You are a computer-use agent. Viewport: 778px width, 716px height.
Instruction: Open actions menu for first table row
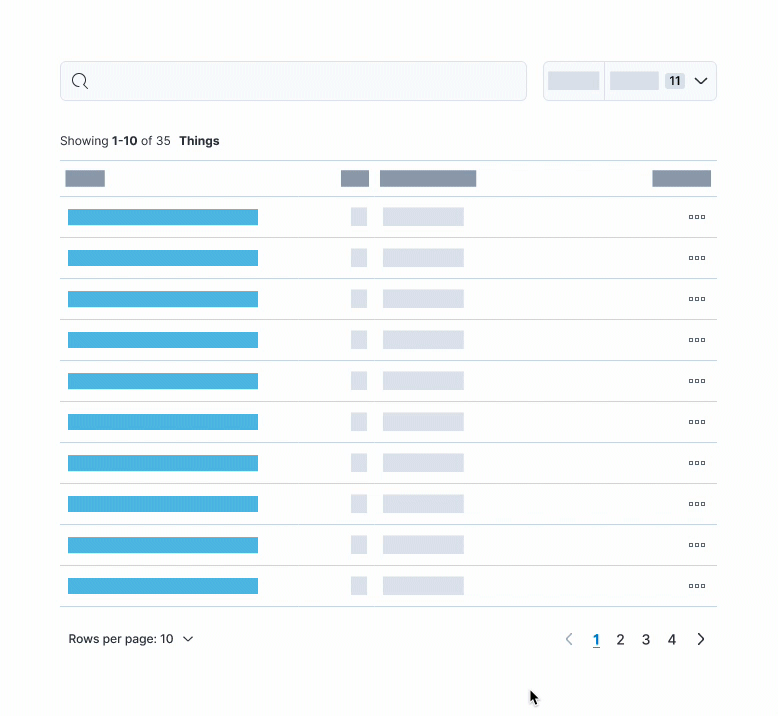[697, 217]
